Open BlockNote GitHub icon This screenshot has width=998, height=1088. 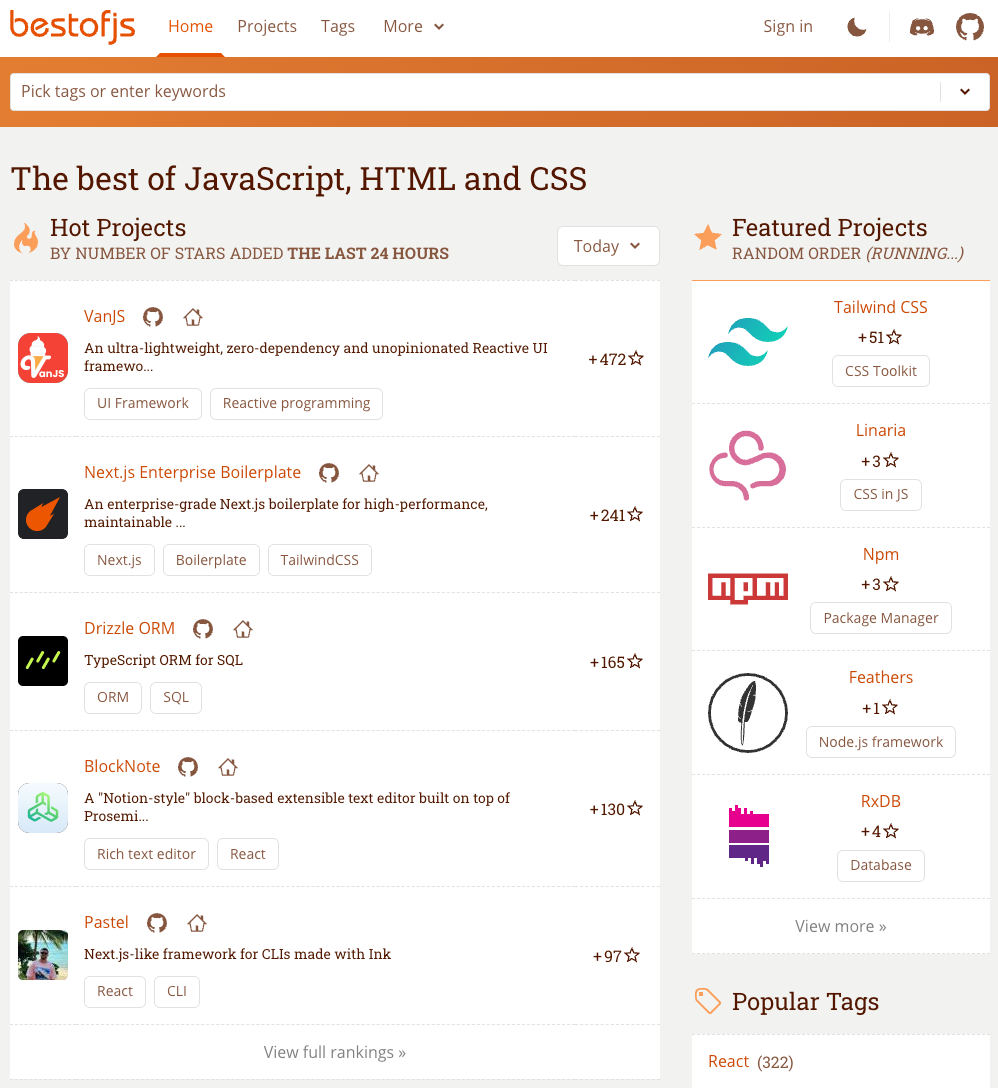coord(188,767)
